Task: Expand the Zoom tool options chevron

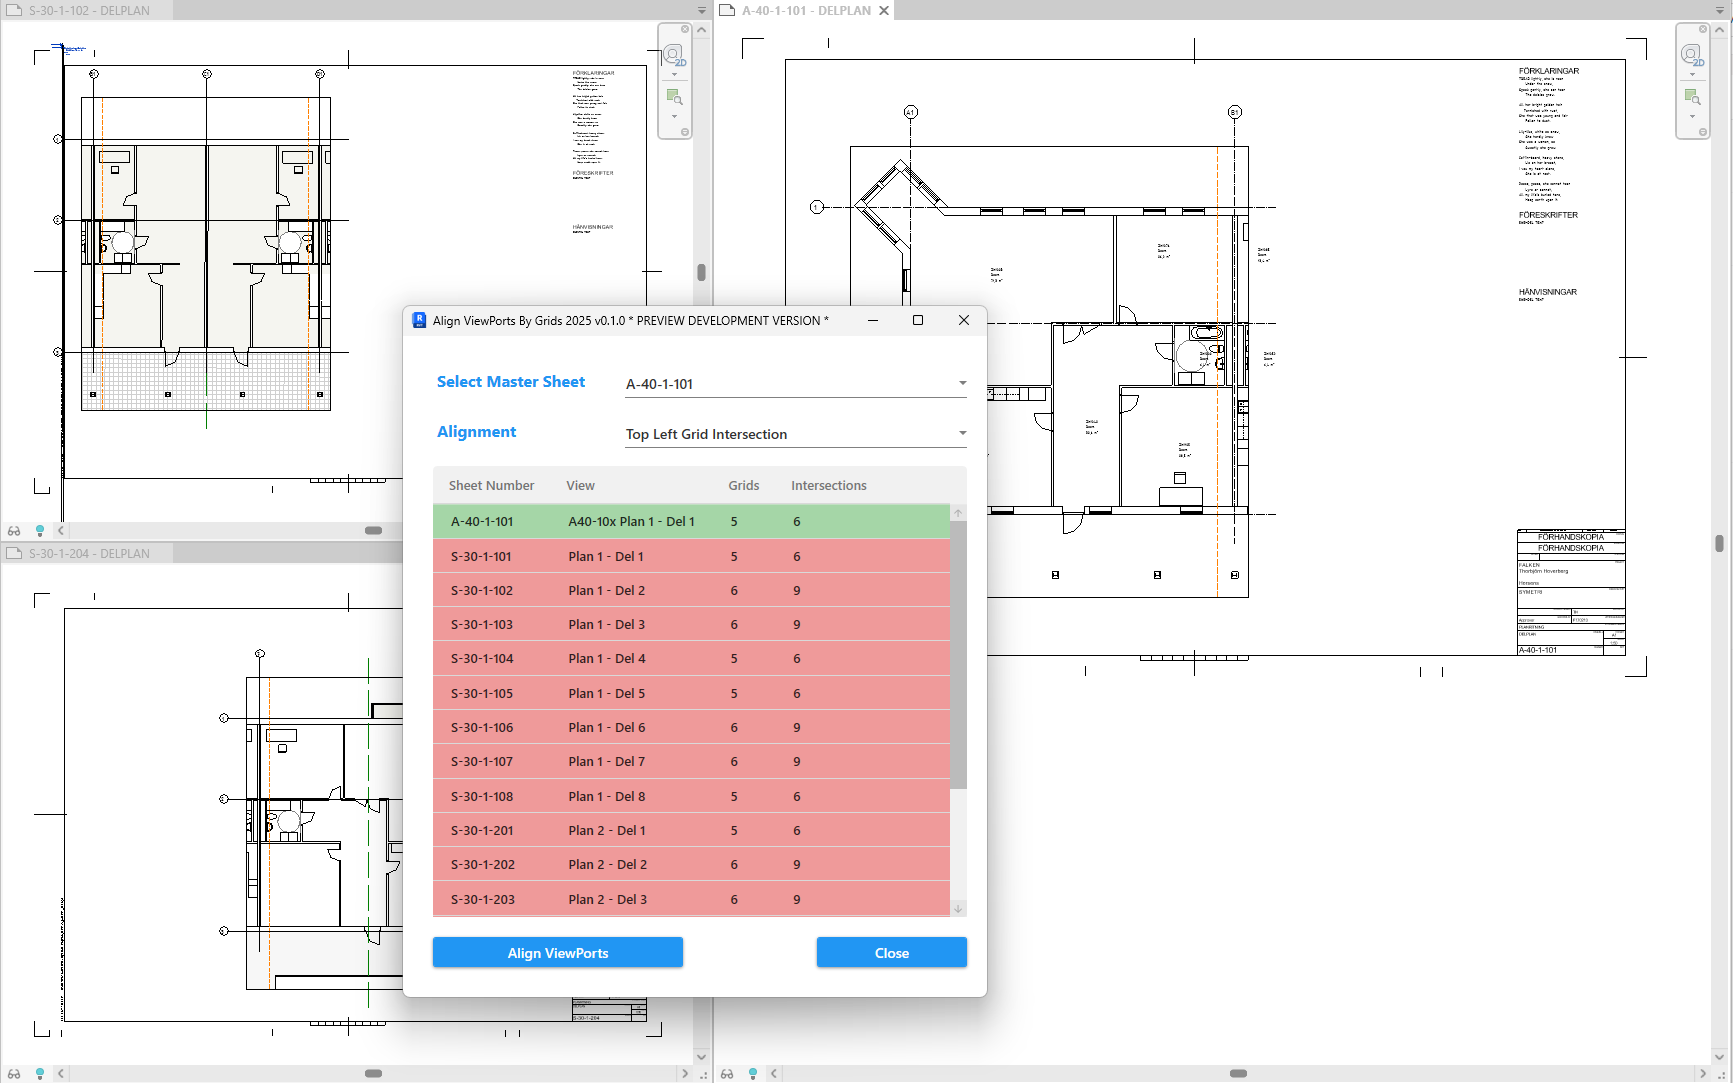Action: click(675, 116)
